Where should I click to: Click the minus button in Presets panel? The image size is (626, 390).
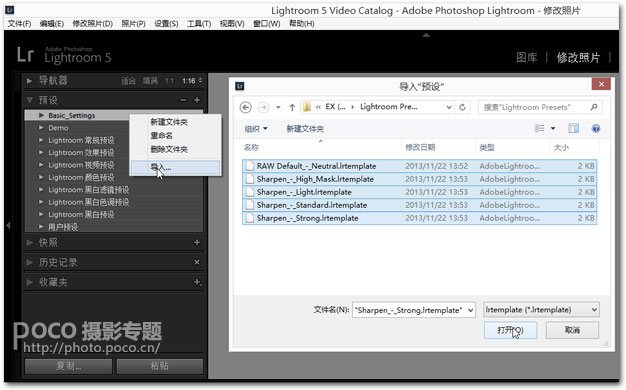point(183,100)
